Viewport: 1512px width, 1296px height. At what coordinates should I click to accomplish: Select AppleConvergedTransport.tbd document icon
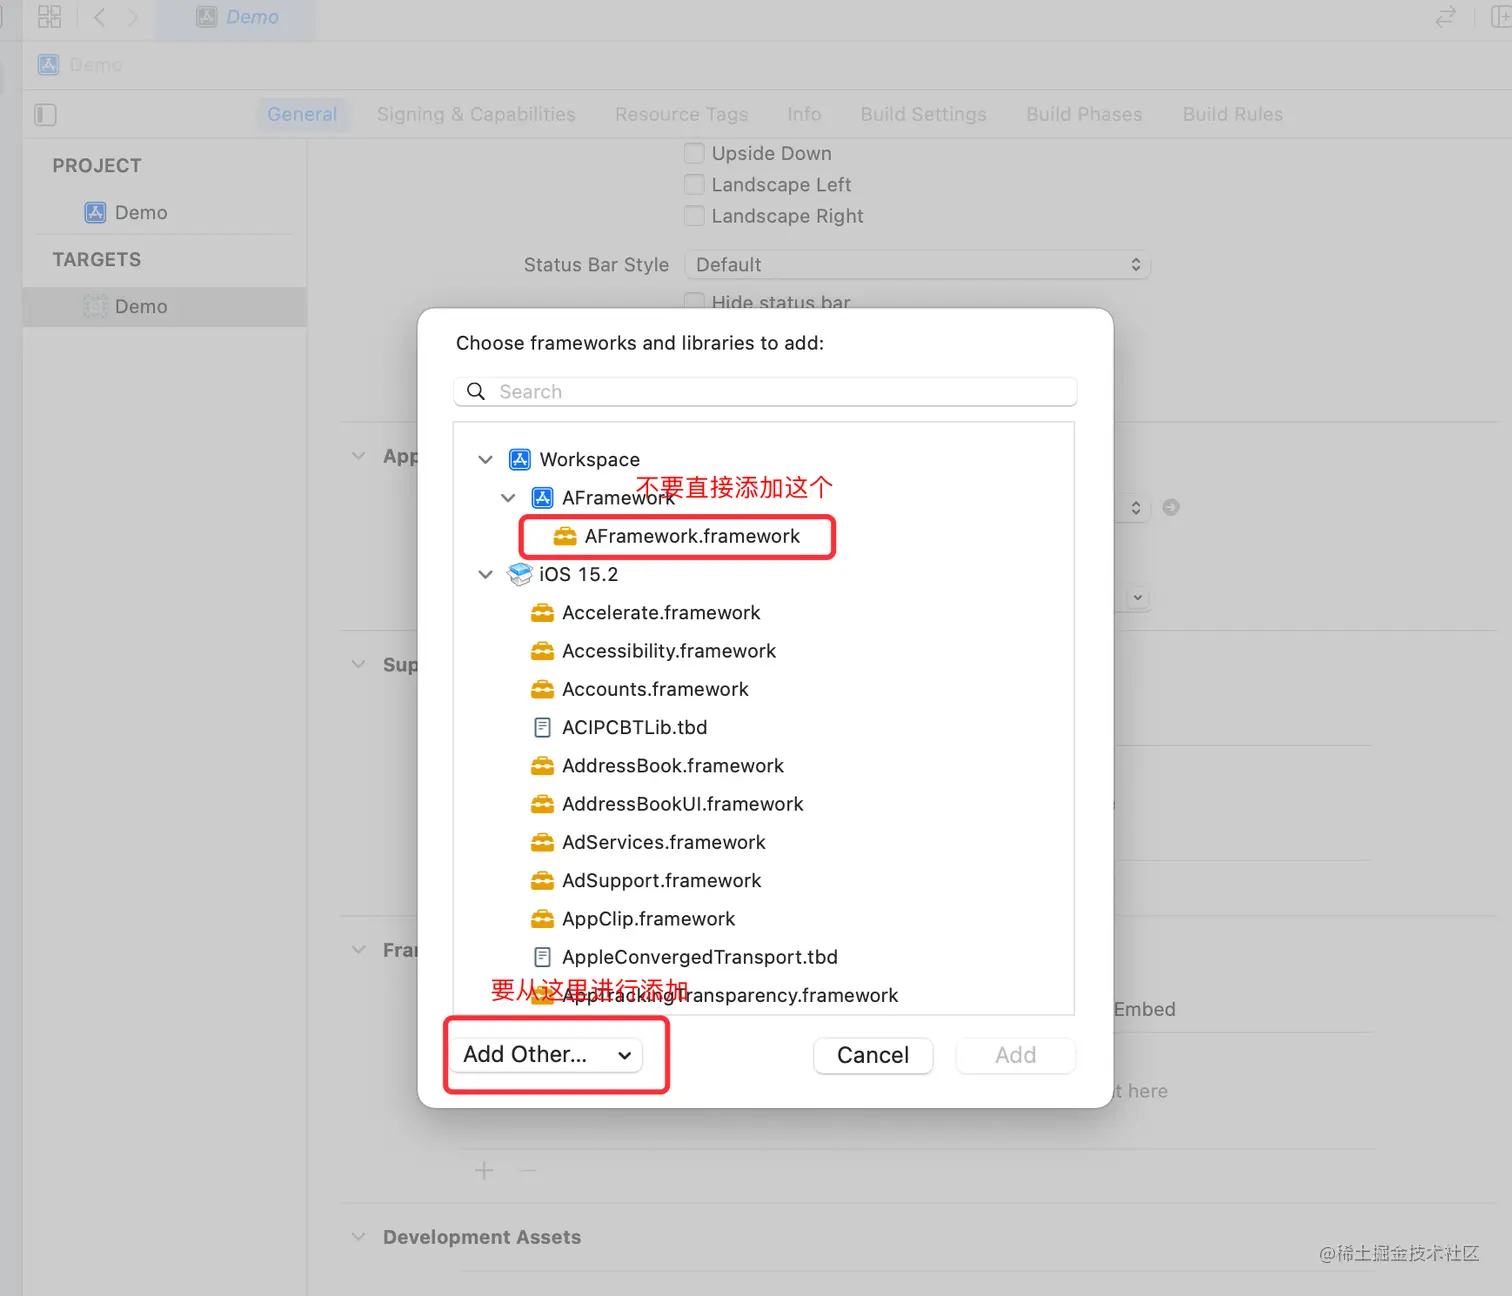pos(542,957)
